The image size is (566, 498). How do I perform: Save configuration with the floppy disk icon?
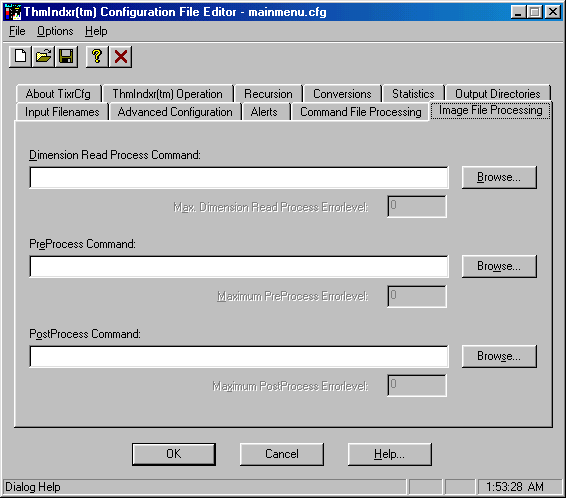(x=66, y=57)
